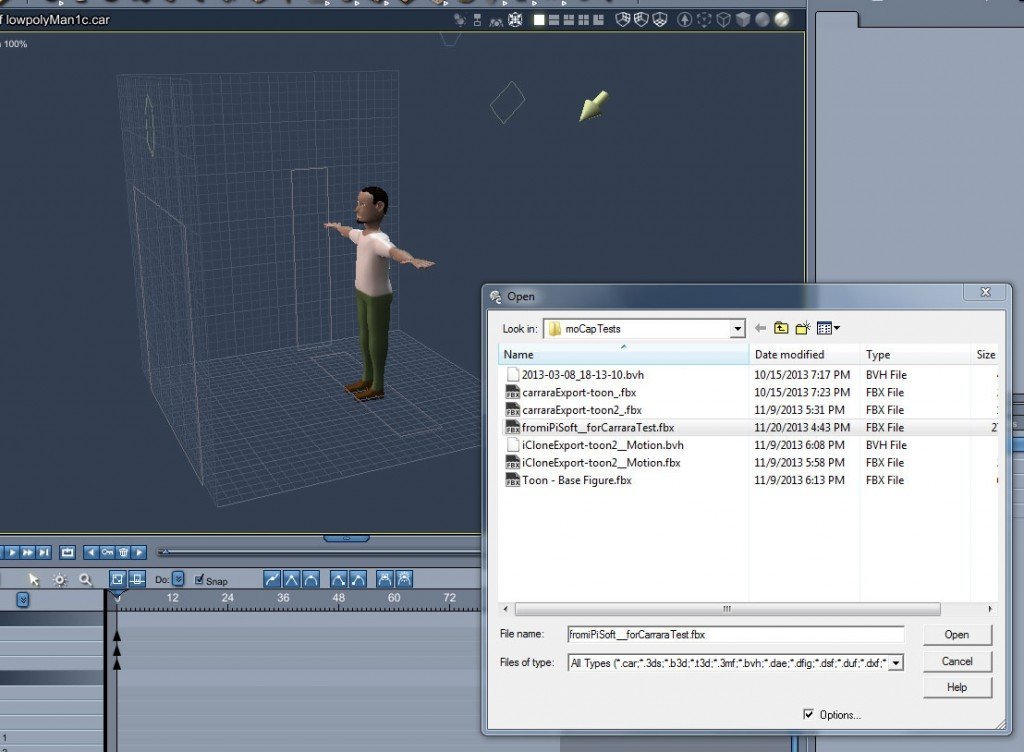Image resolution: width=1024 pixels, height=752 pixels.
Task: Jump to the last frame button
Action: tap(44, 552)
